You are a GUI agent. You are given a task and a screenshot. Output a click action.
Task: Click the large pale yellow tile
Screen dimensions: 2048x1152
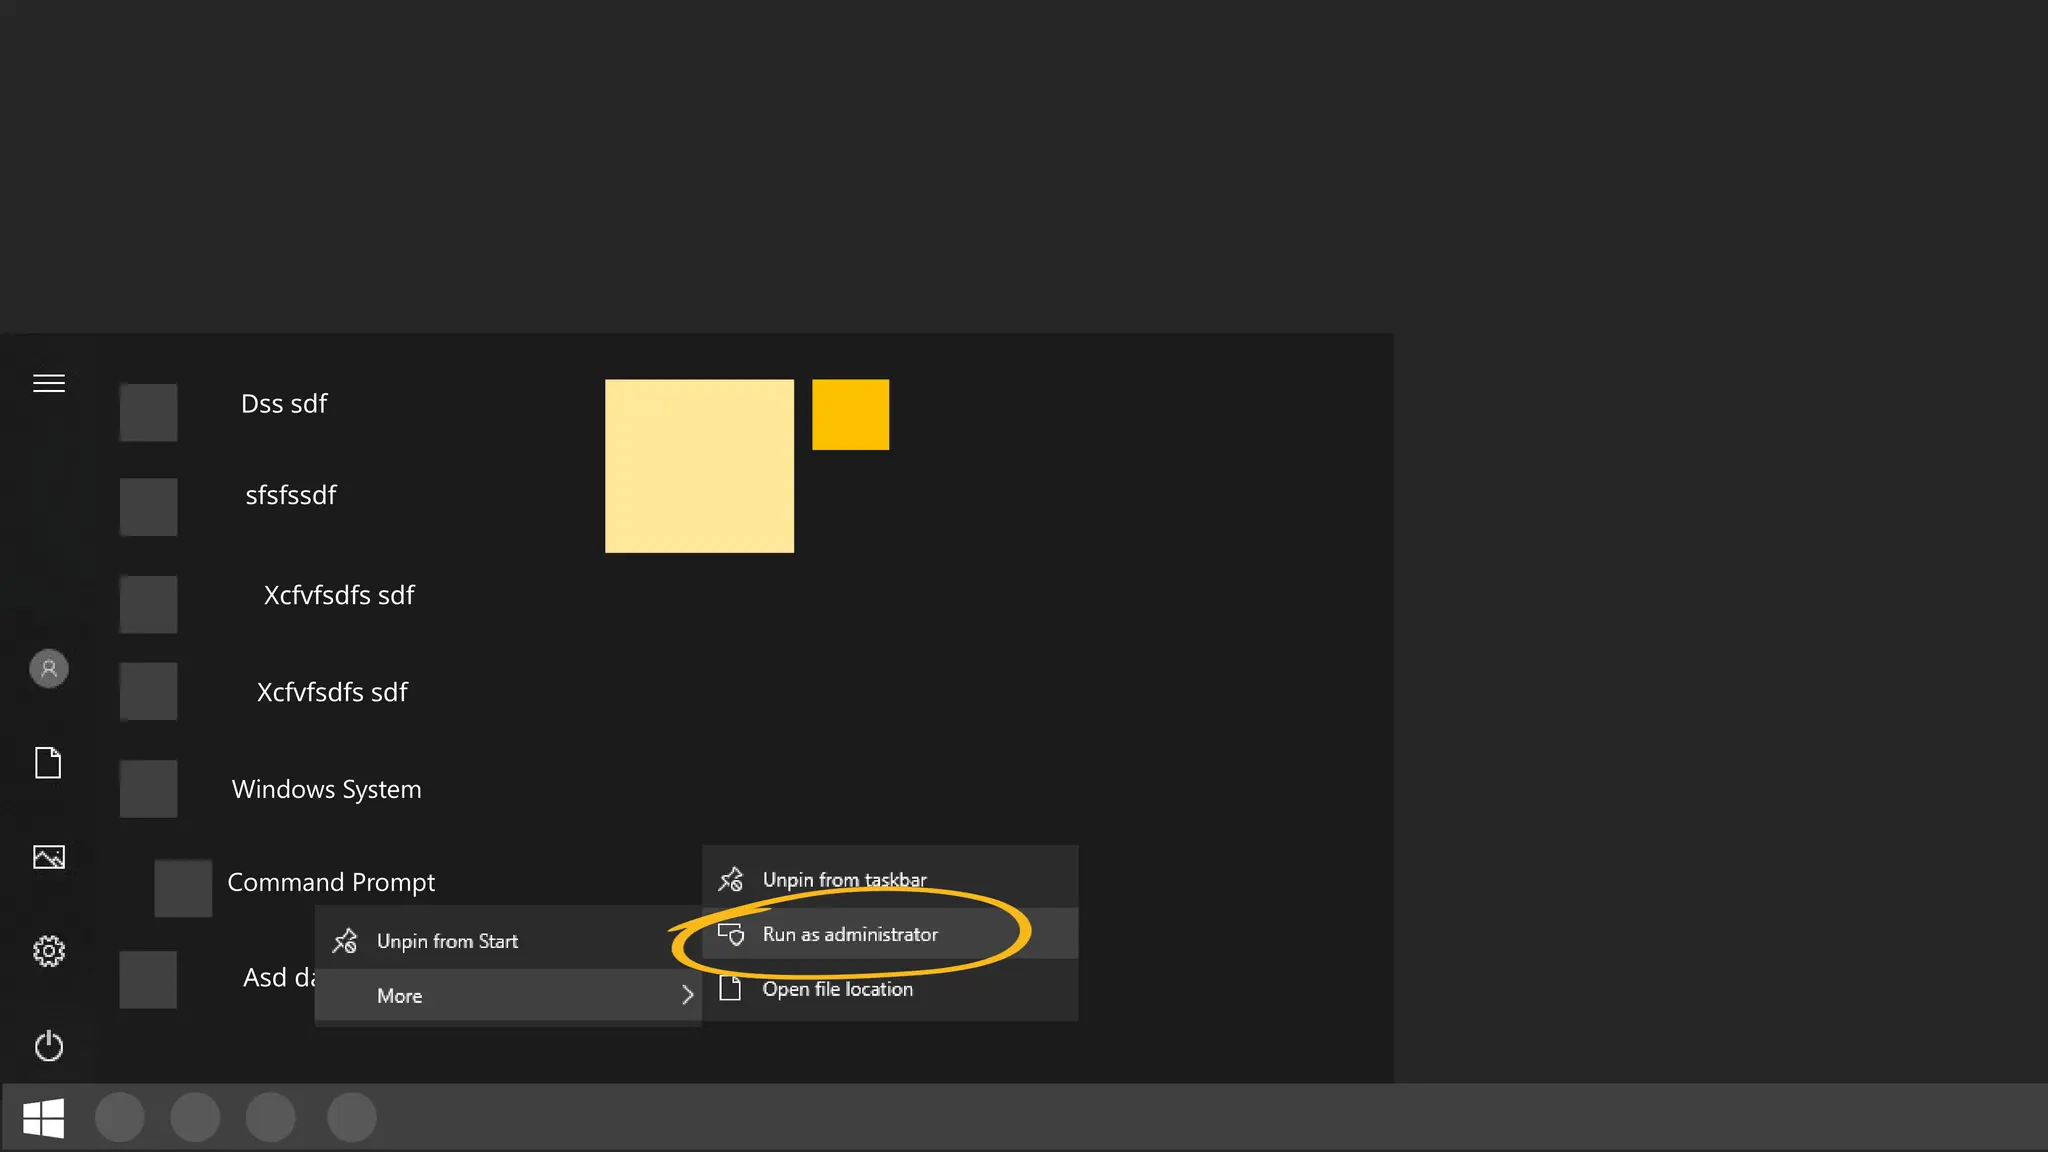(x=699, y=466)
